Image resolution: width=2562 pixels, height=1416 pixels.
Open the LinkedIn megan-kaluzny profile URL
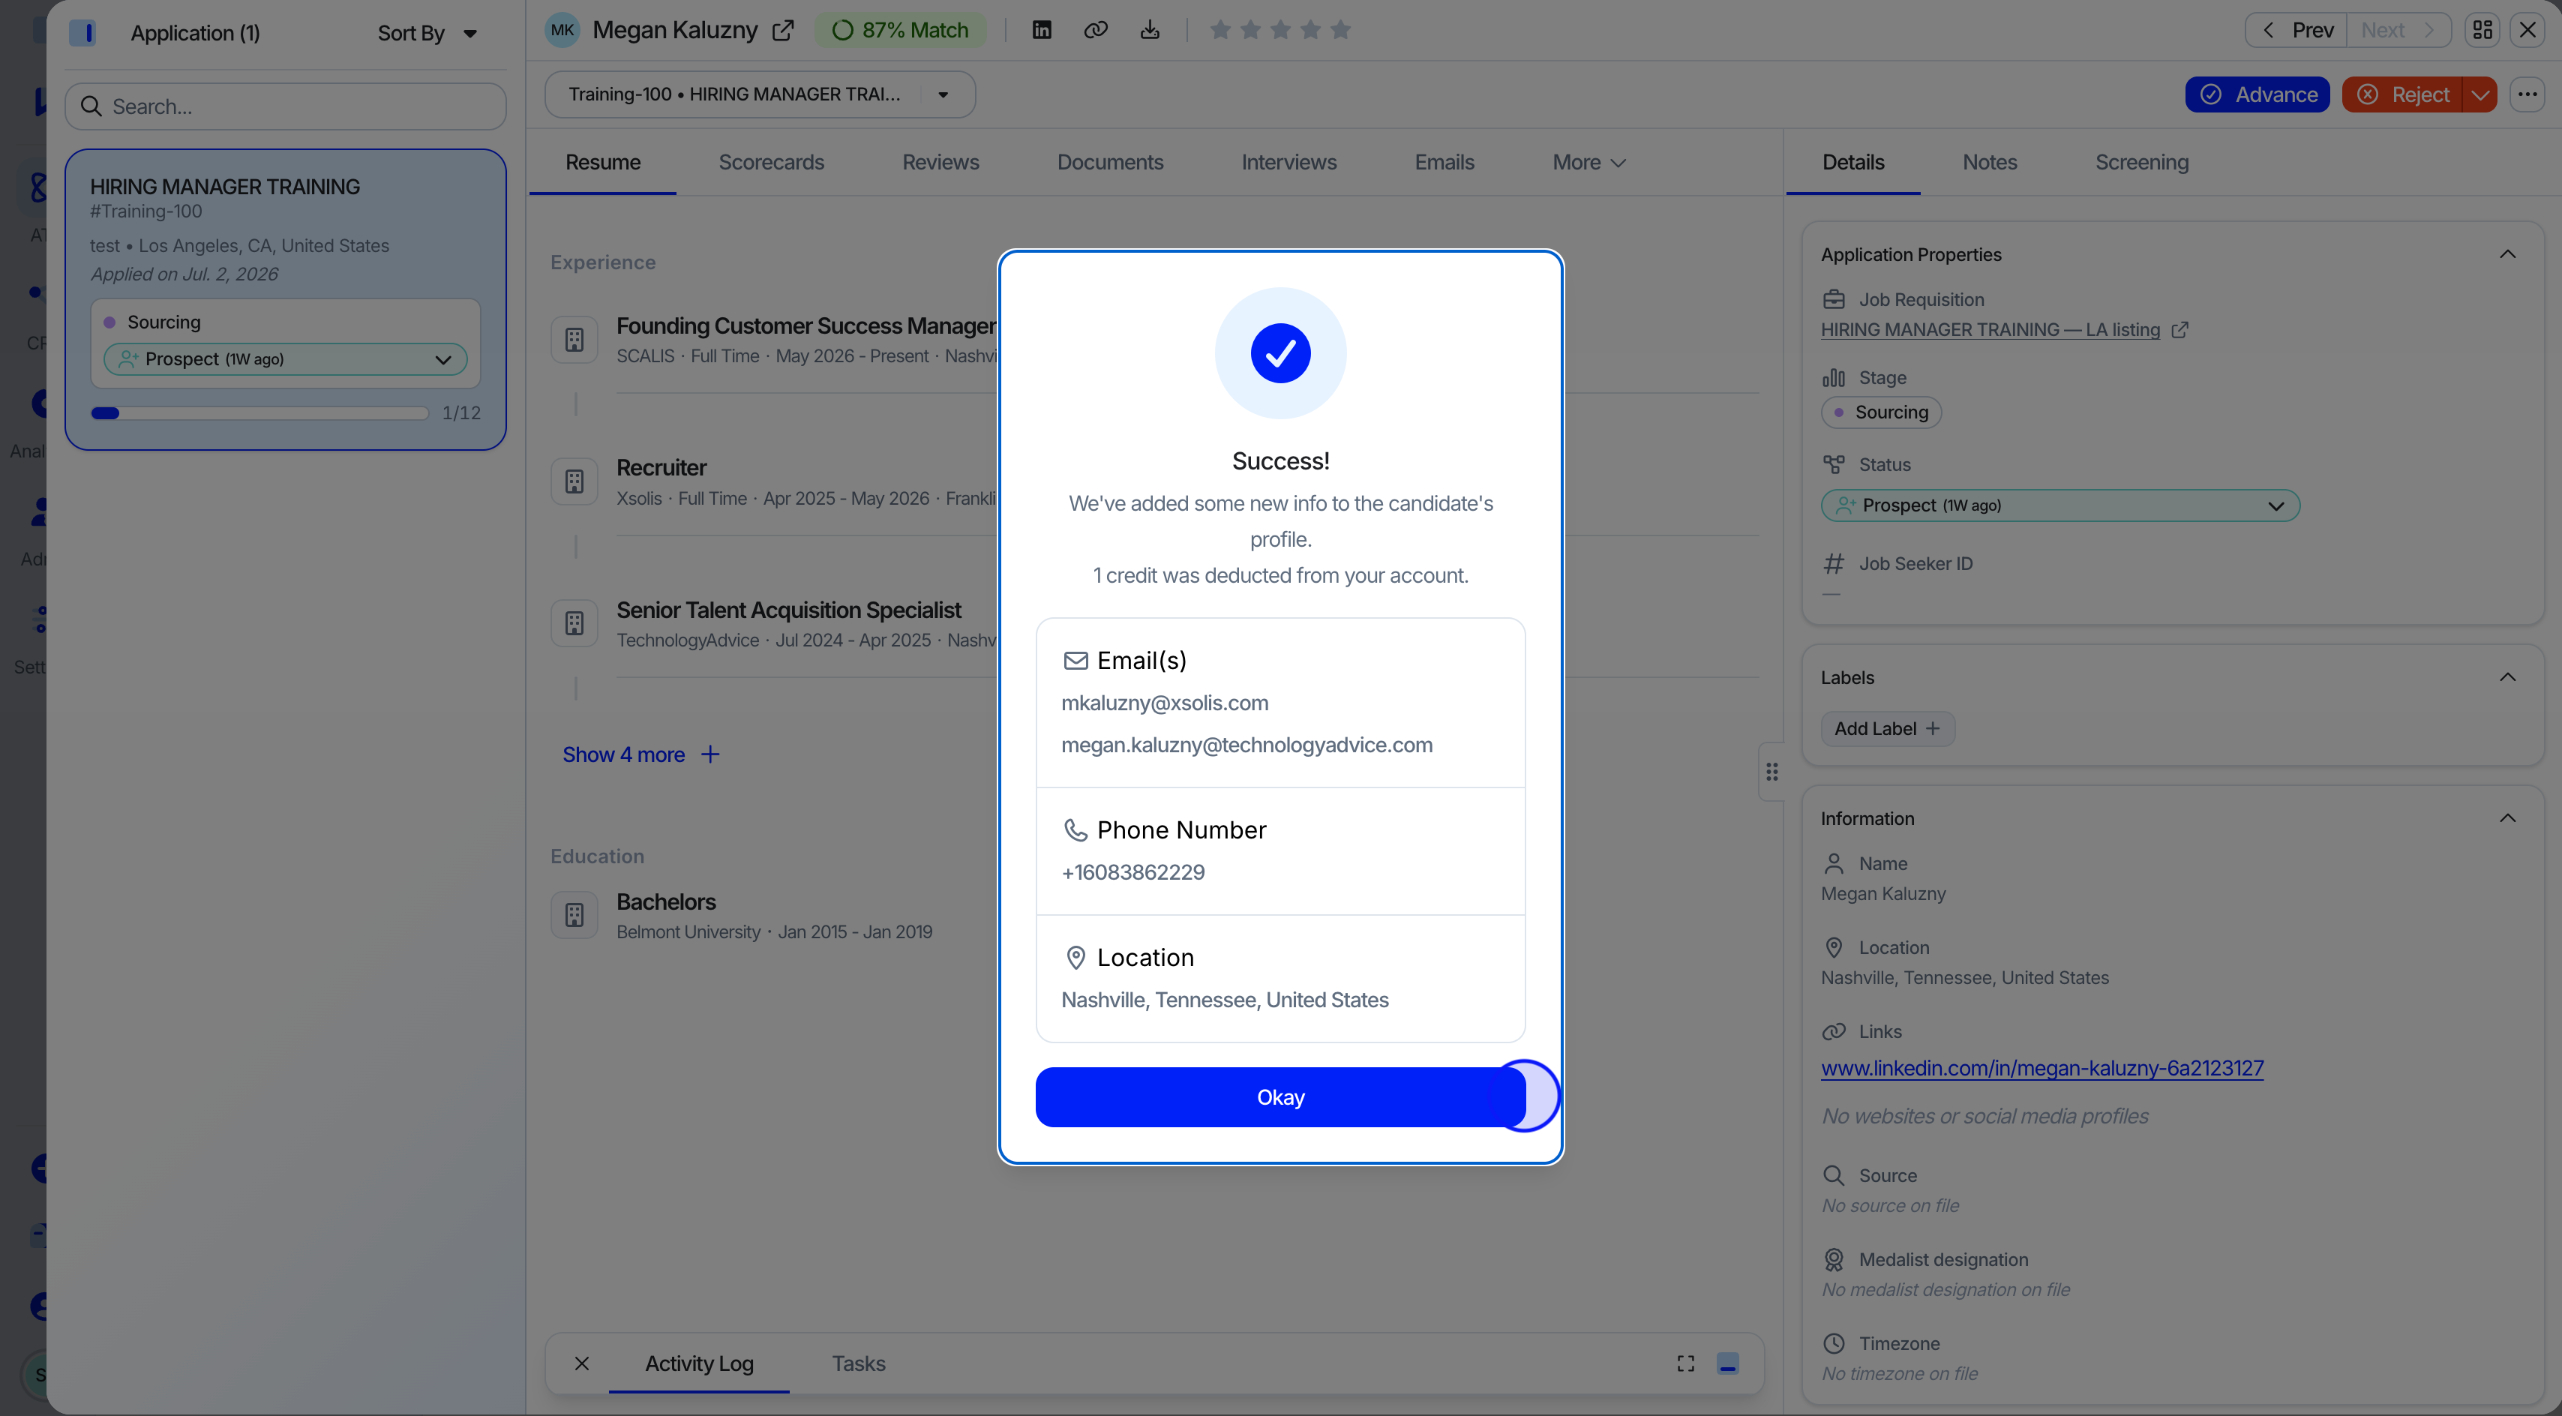(x=2042, y=1068)
